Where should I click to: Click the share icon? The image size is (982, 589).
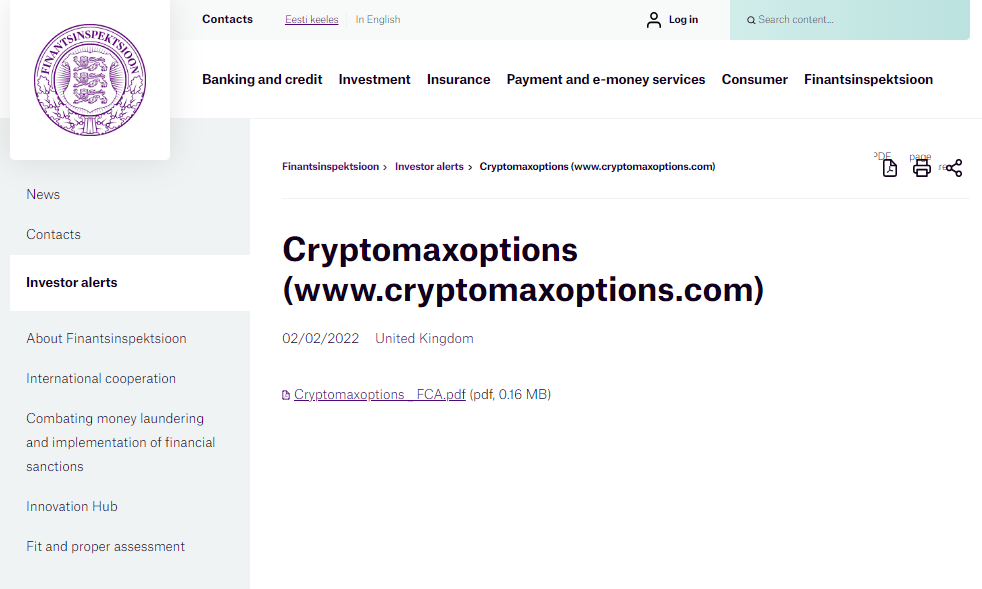pyautogui.click(x=954, y=168)
